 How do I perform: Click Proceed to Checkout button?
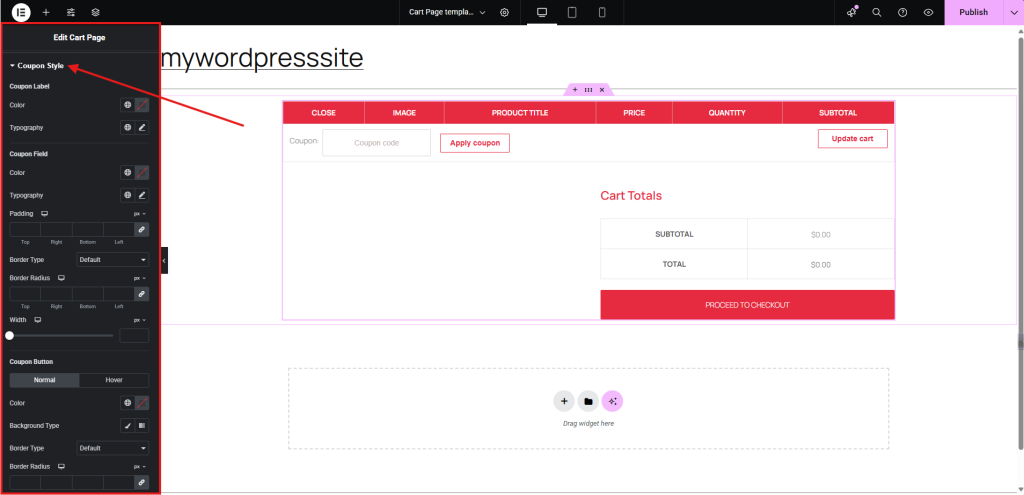point(747,305)
